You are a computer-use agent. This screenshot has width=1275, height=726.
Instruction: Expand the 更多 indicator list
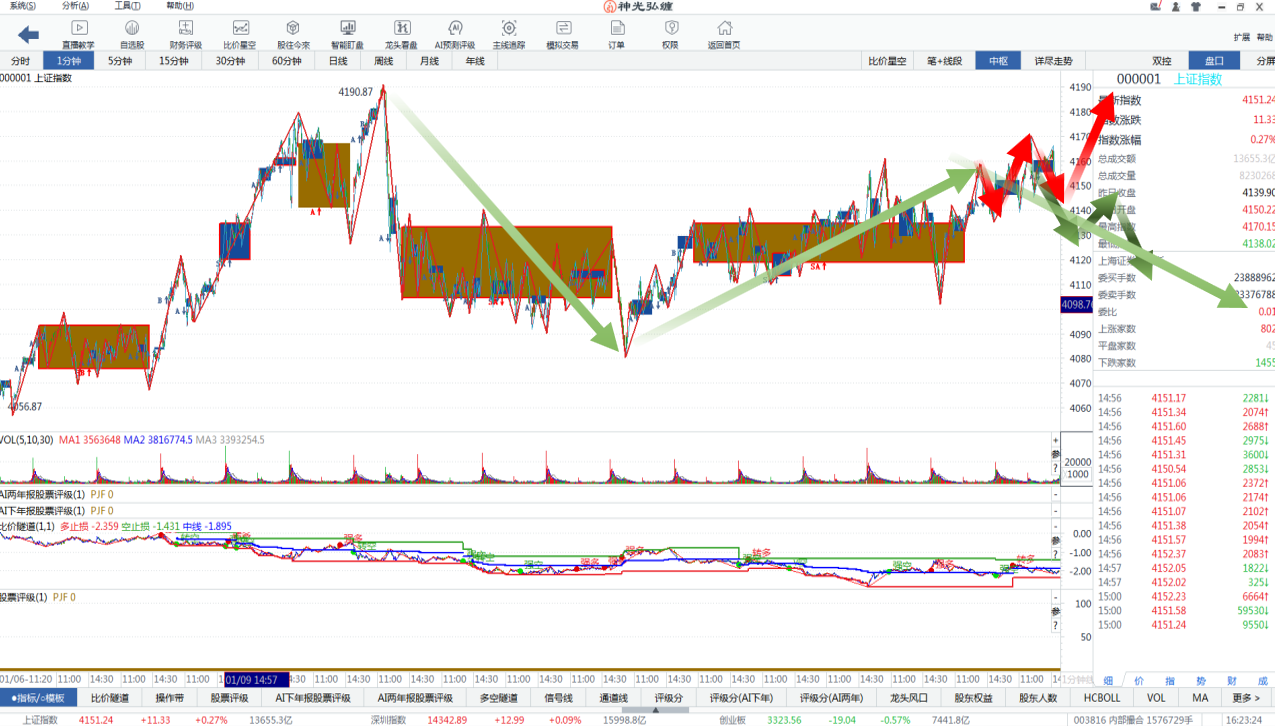pyautogui.click(x=1246, y=698)
